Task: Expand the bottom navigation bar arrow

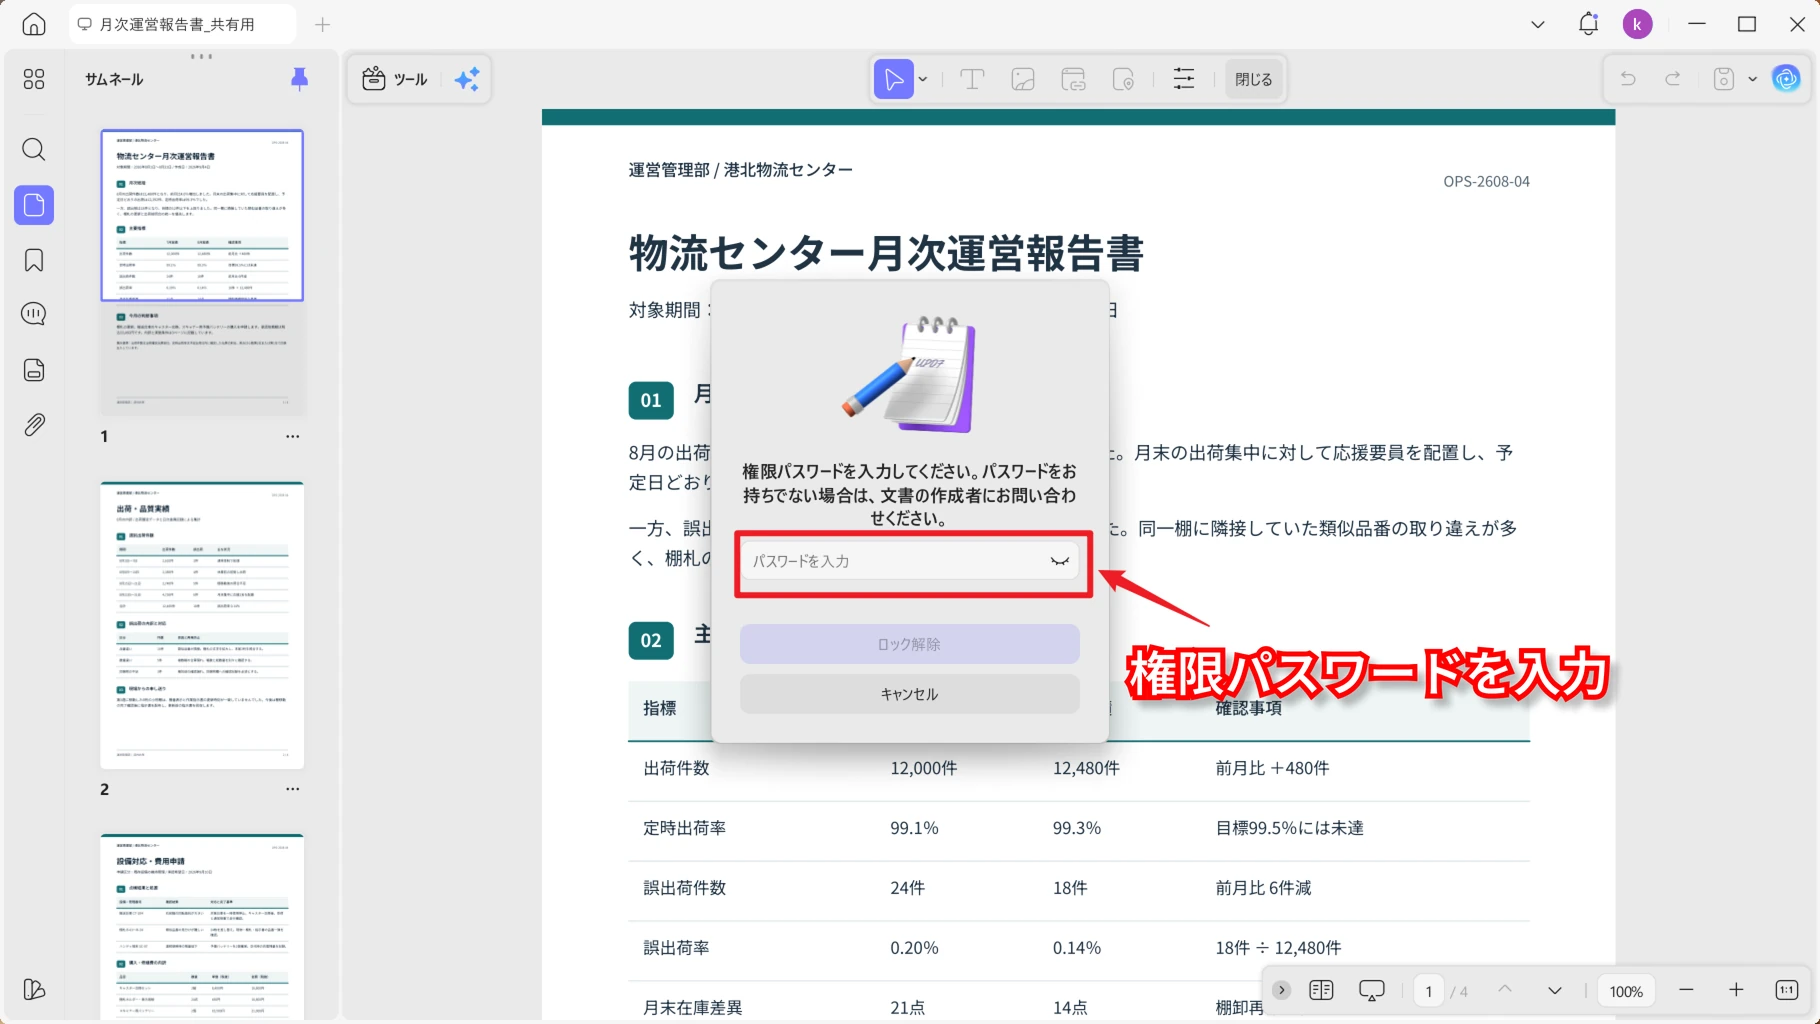Action: click(x=1281, y=990)
